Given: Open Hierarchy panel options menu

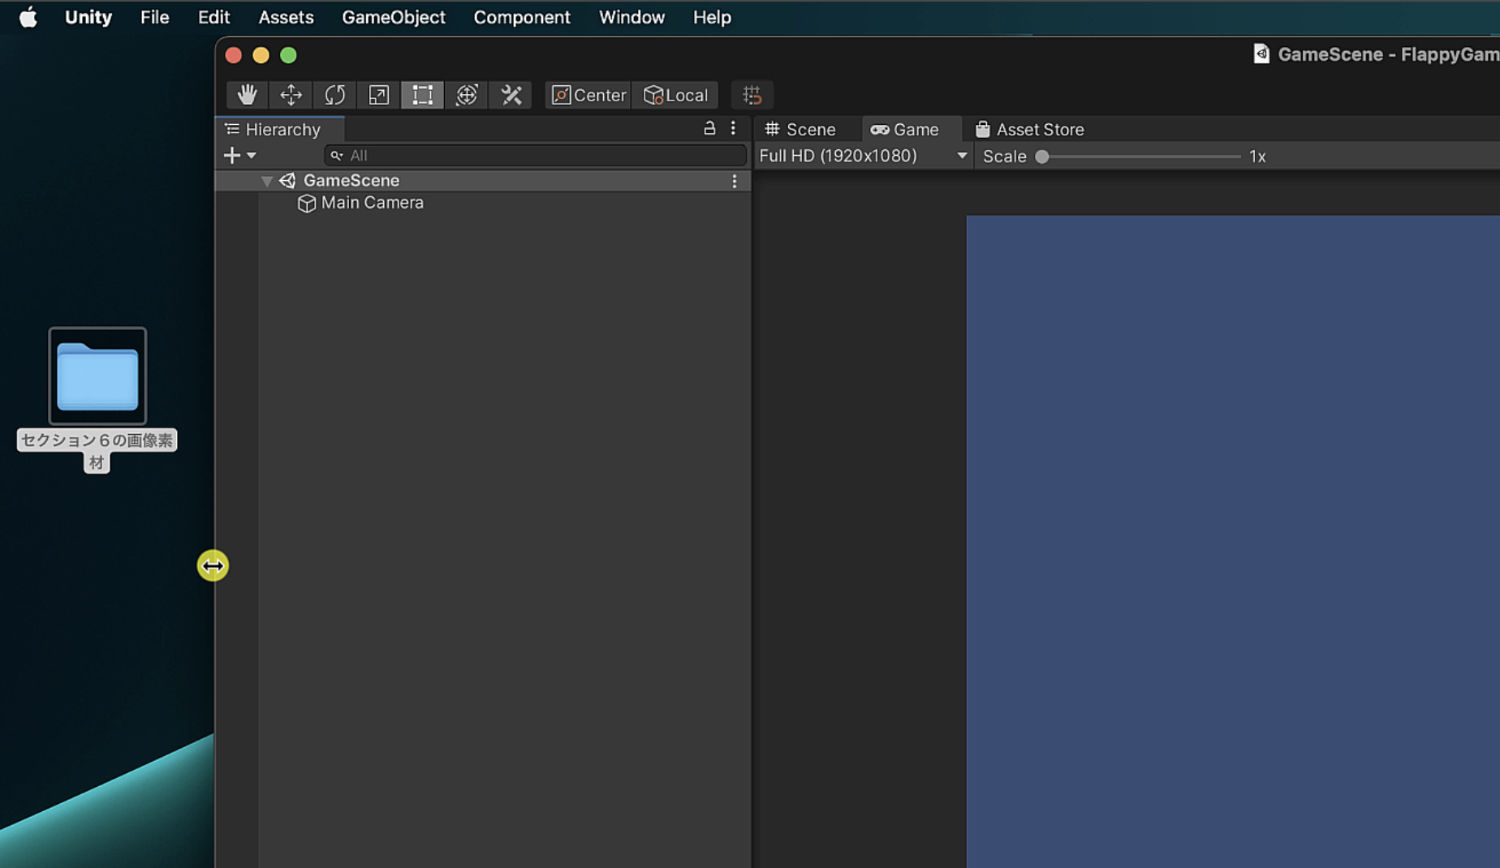Looking at the screenshot, I should click(733, 128).
